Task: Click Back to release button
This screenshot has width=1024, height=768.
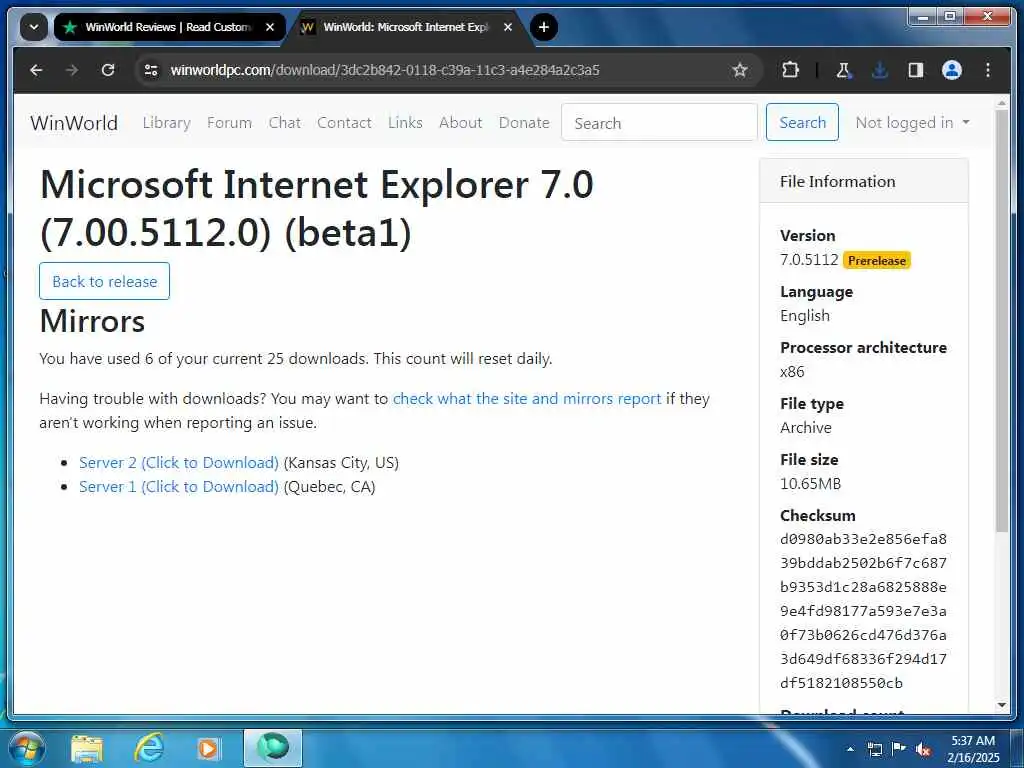Action: (x=104, y=281)
